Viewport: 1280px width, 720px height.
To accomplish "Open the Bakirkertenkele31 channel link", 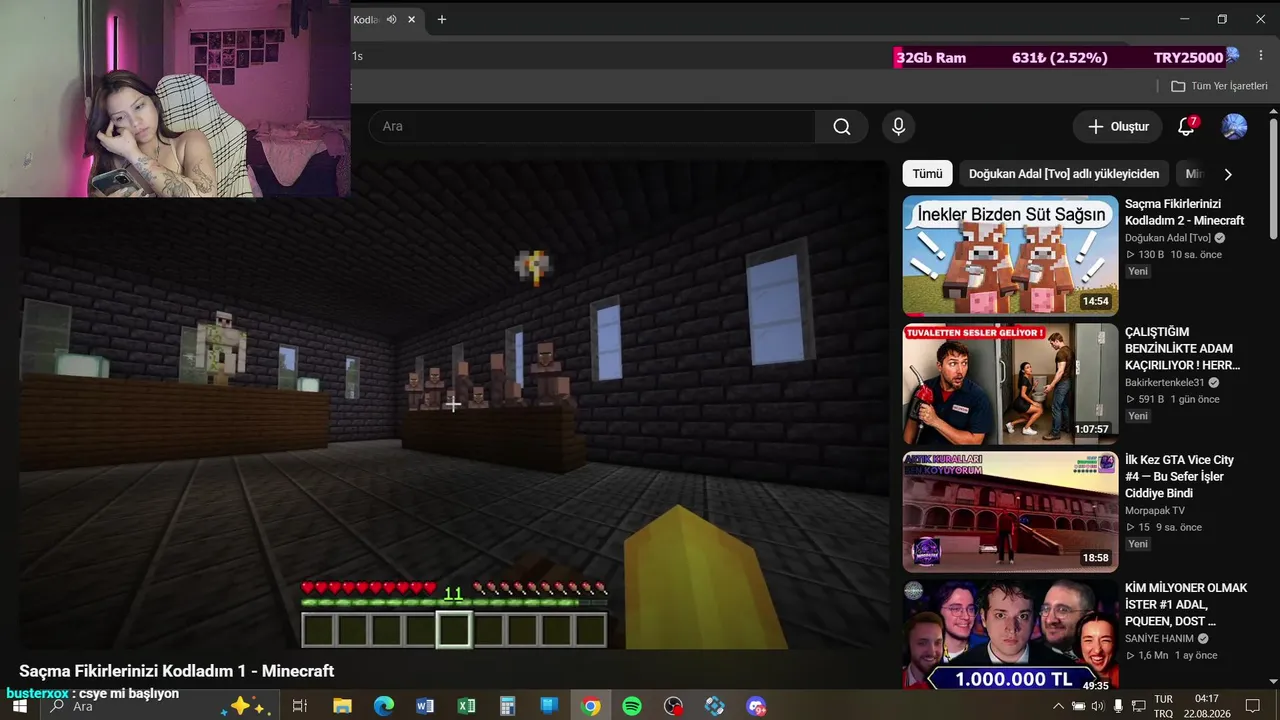I will coord(1165,383).
